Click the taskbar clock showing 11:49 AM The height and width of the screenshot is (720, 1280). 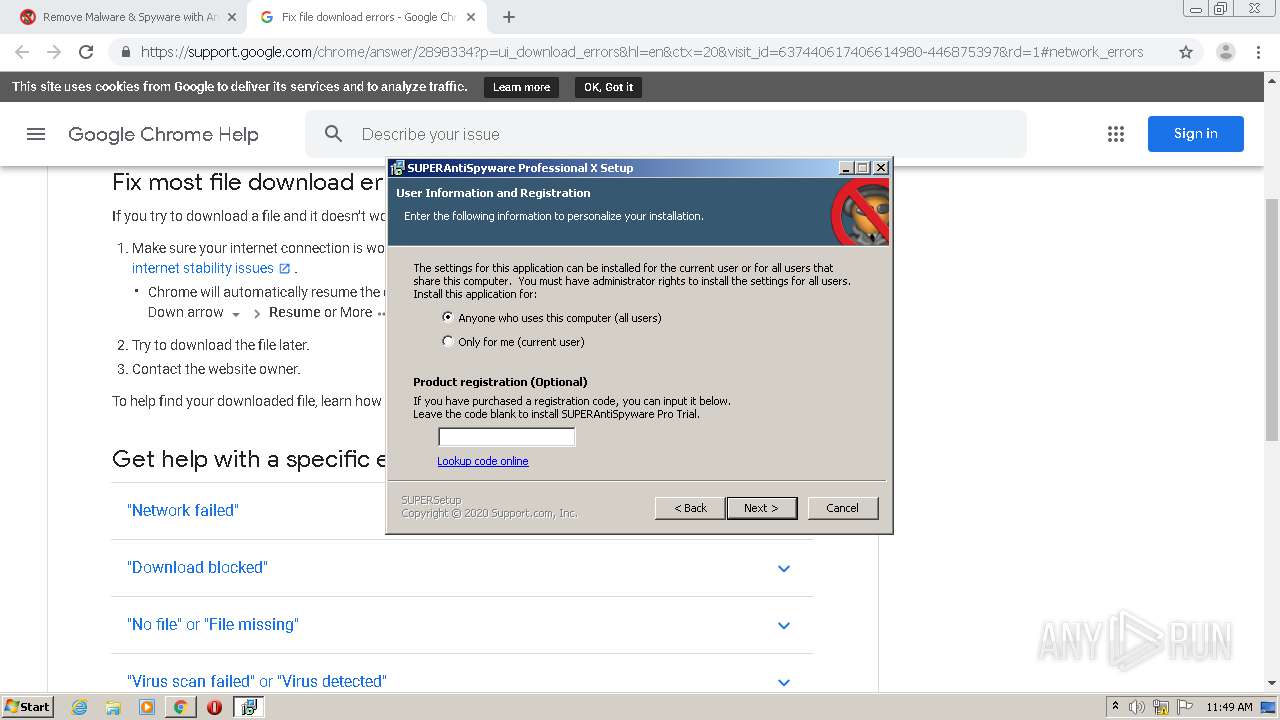coord(1229,707)
